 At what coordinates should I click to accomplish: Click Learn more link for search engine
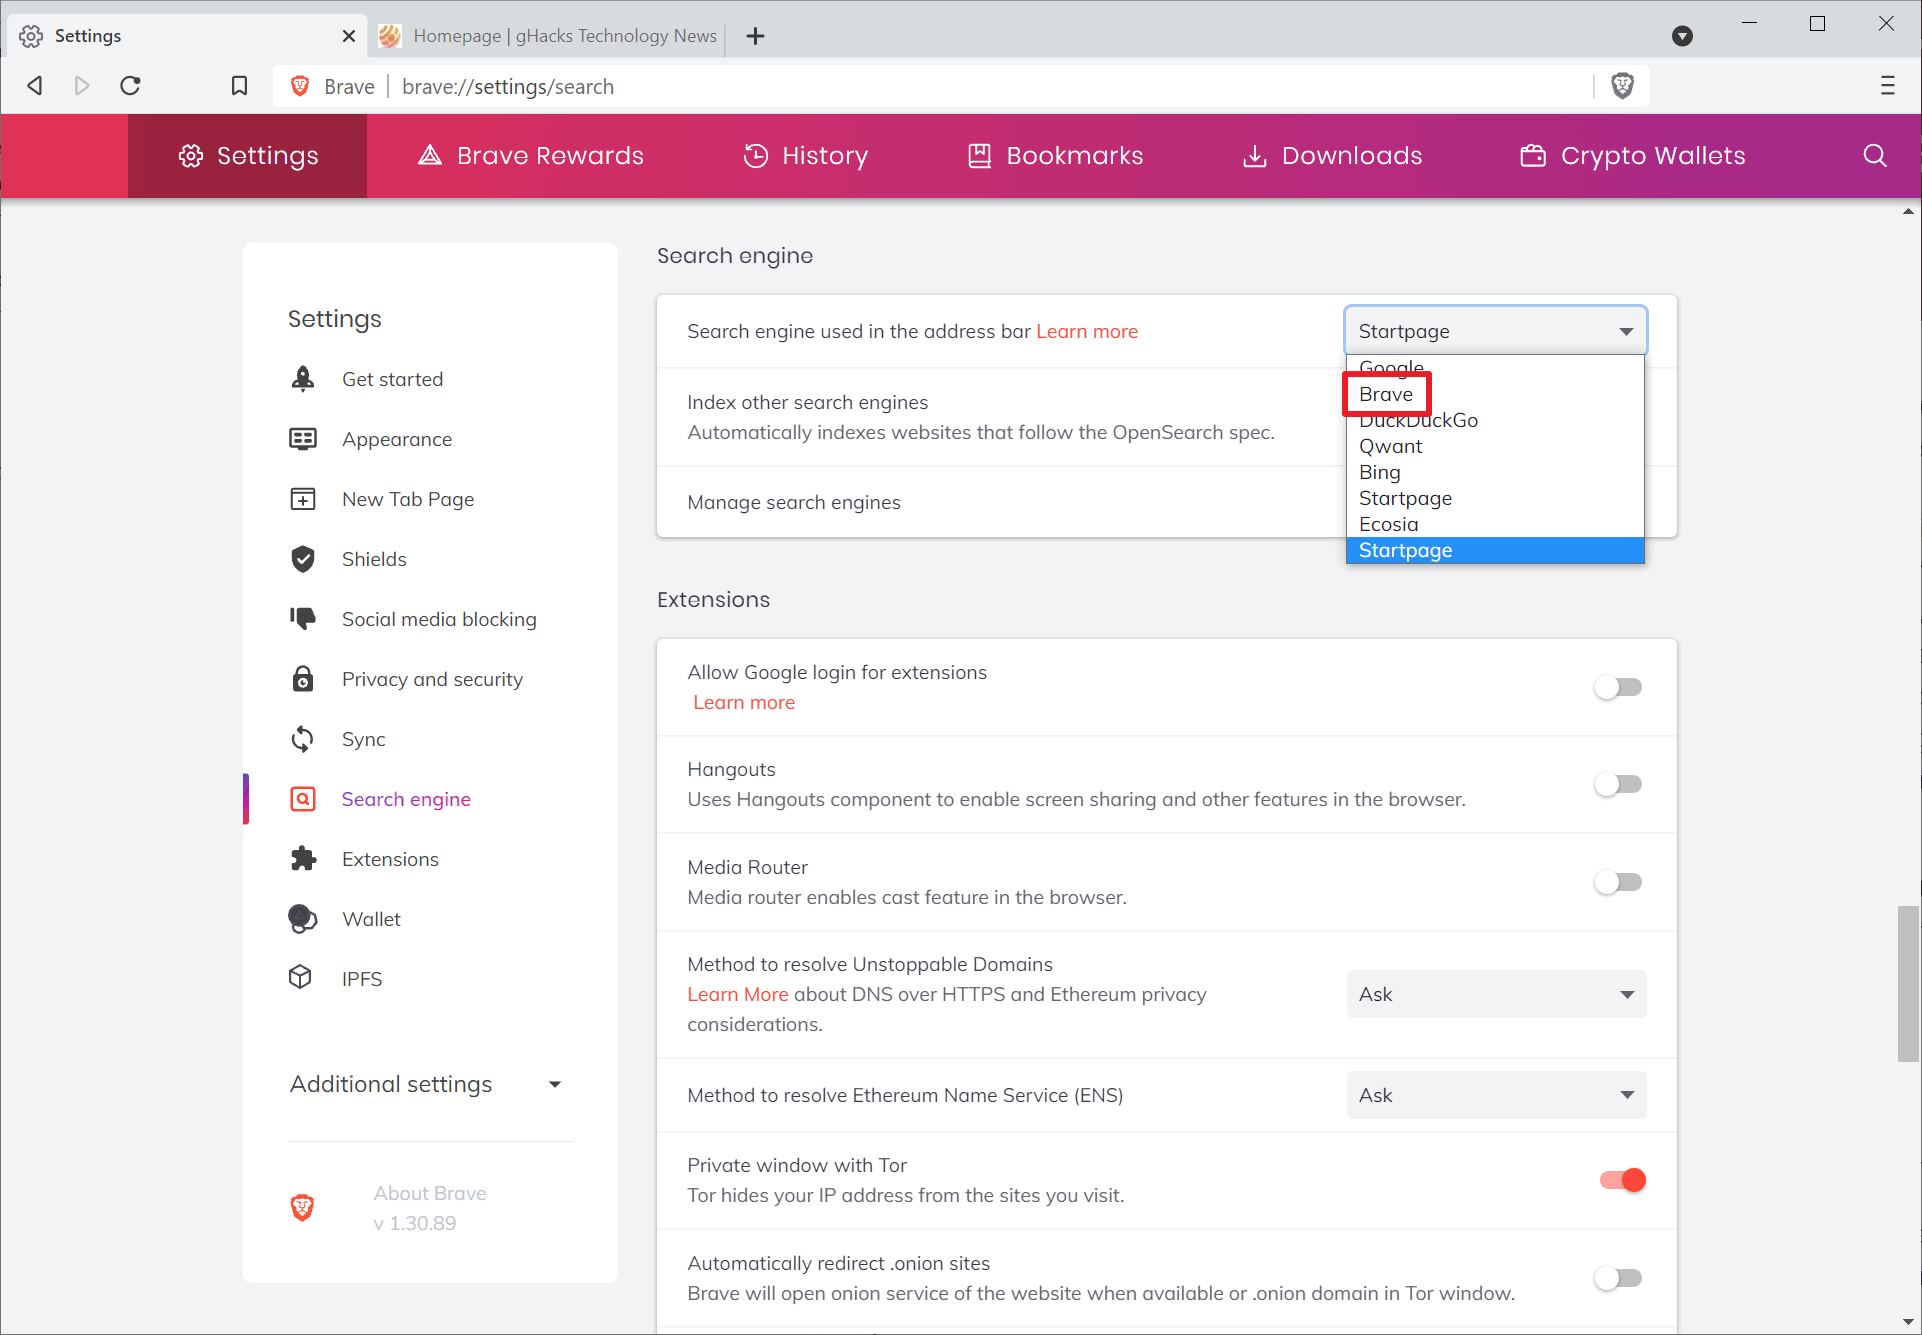[1087, 332]
